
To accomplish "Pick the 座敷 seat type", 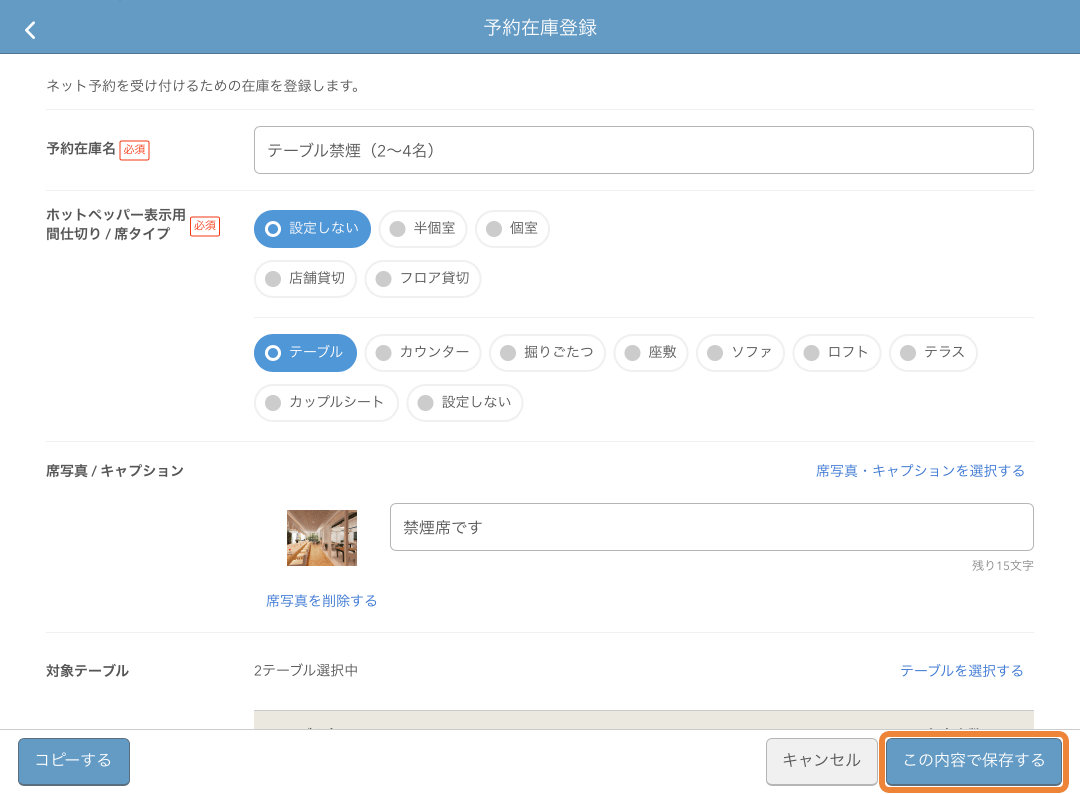I will 651,353.
